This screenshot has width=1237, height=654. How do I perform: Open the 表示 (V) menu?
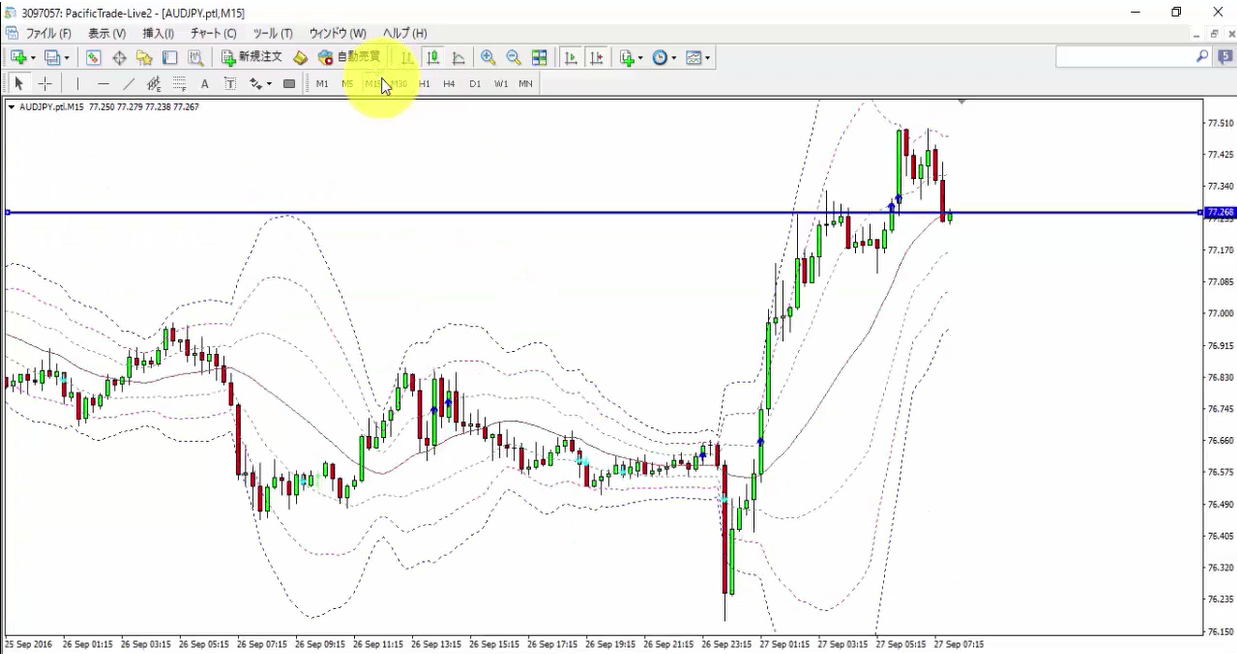[107, 34]
